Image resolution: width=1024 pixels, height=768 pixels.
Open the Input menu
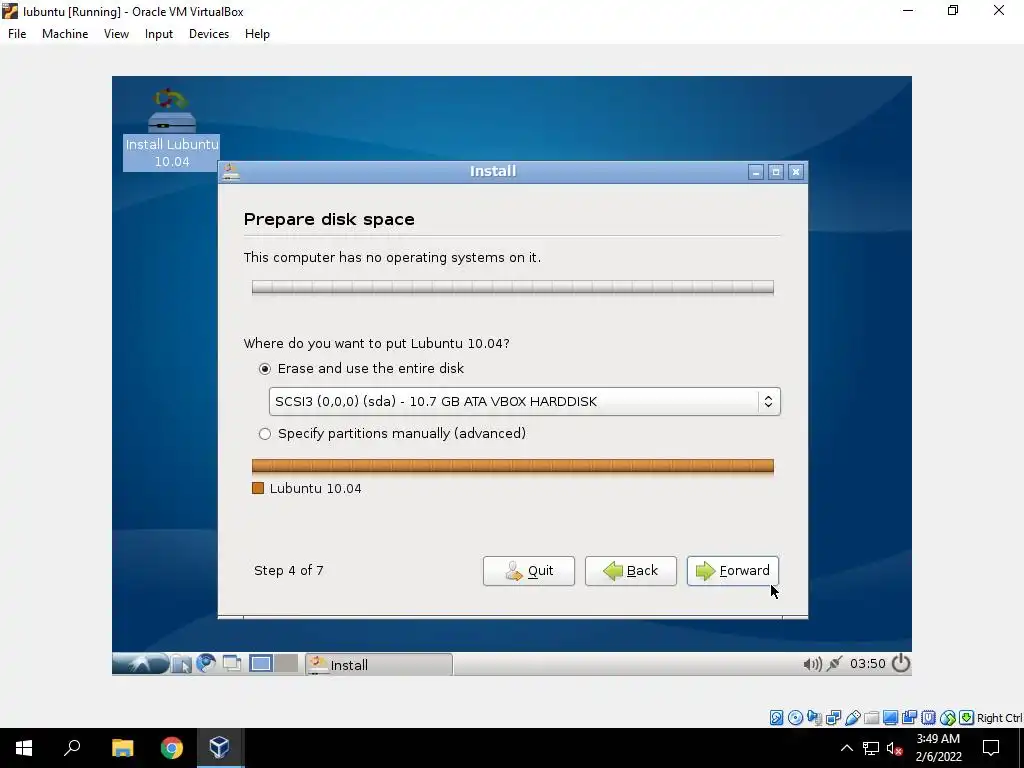coord(159,34)
